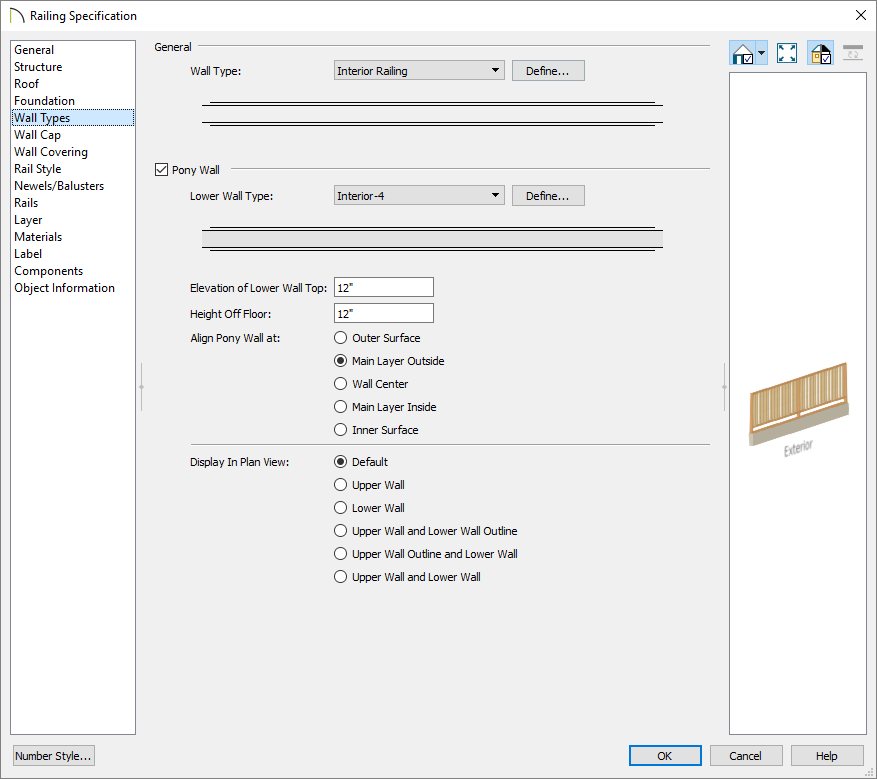Viewport: 877px width, 779px height.
Task: Click the Height Off Floor field
Action: [384, 313]
